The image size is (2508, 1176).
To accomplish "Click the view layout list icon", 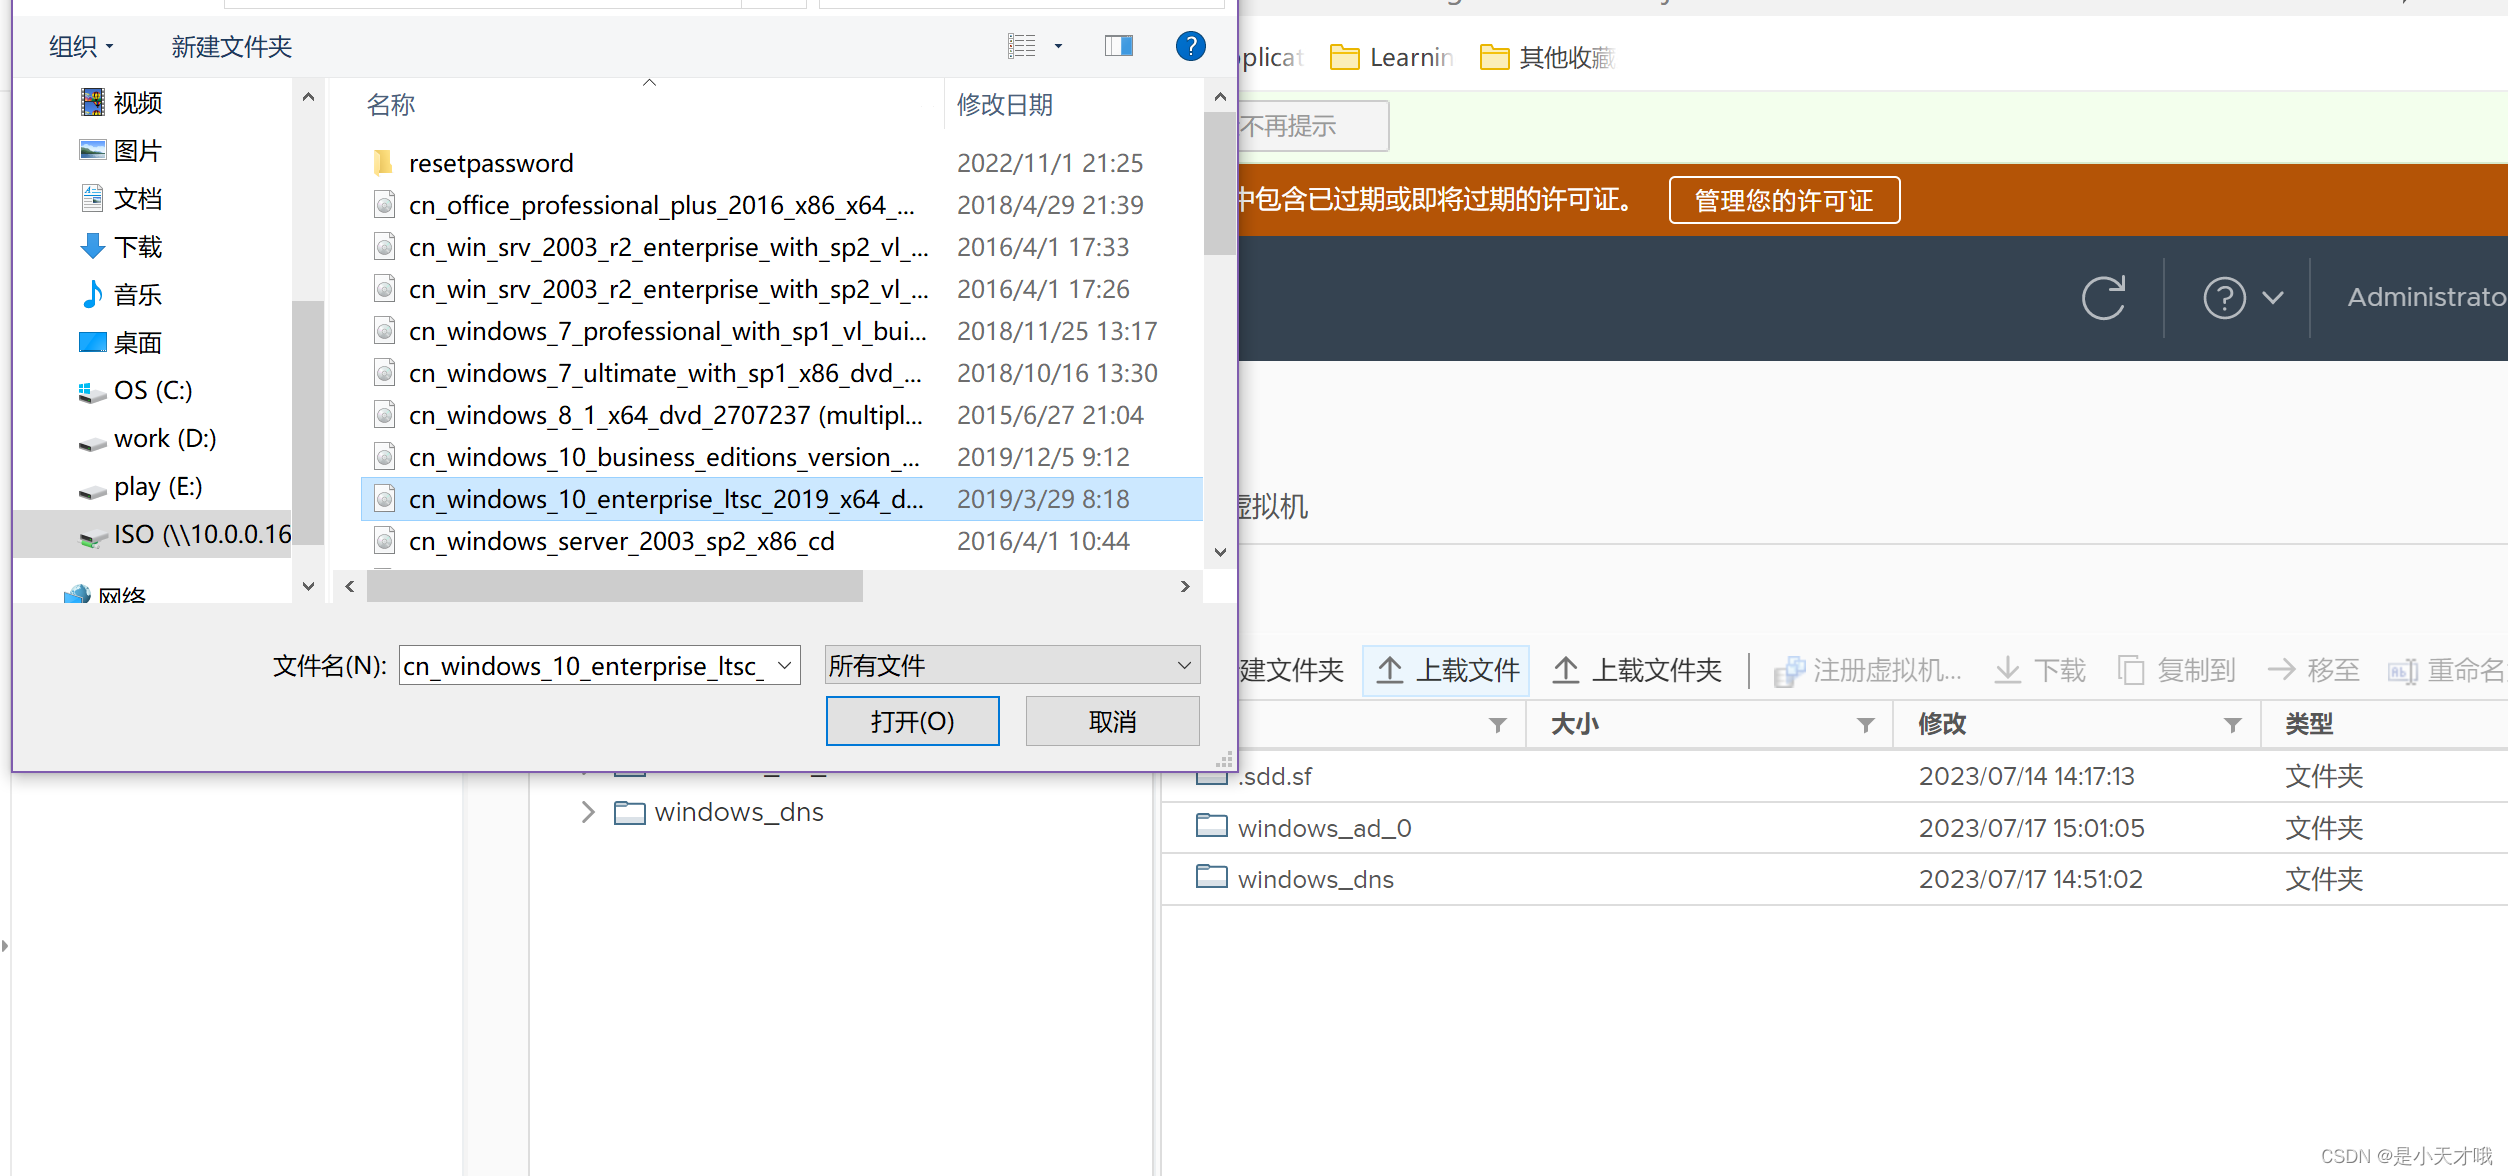I will point(1021,46).
